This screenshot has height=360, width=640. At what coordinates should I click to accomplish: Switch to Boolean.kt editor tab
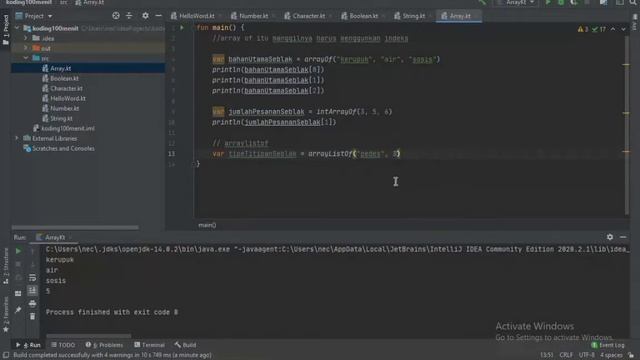click(363, 16)
